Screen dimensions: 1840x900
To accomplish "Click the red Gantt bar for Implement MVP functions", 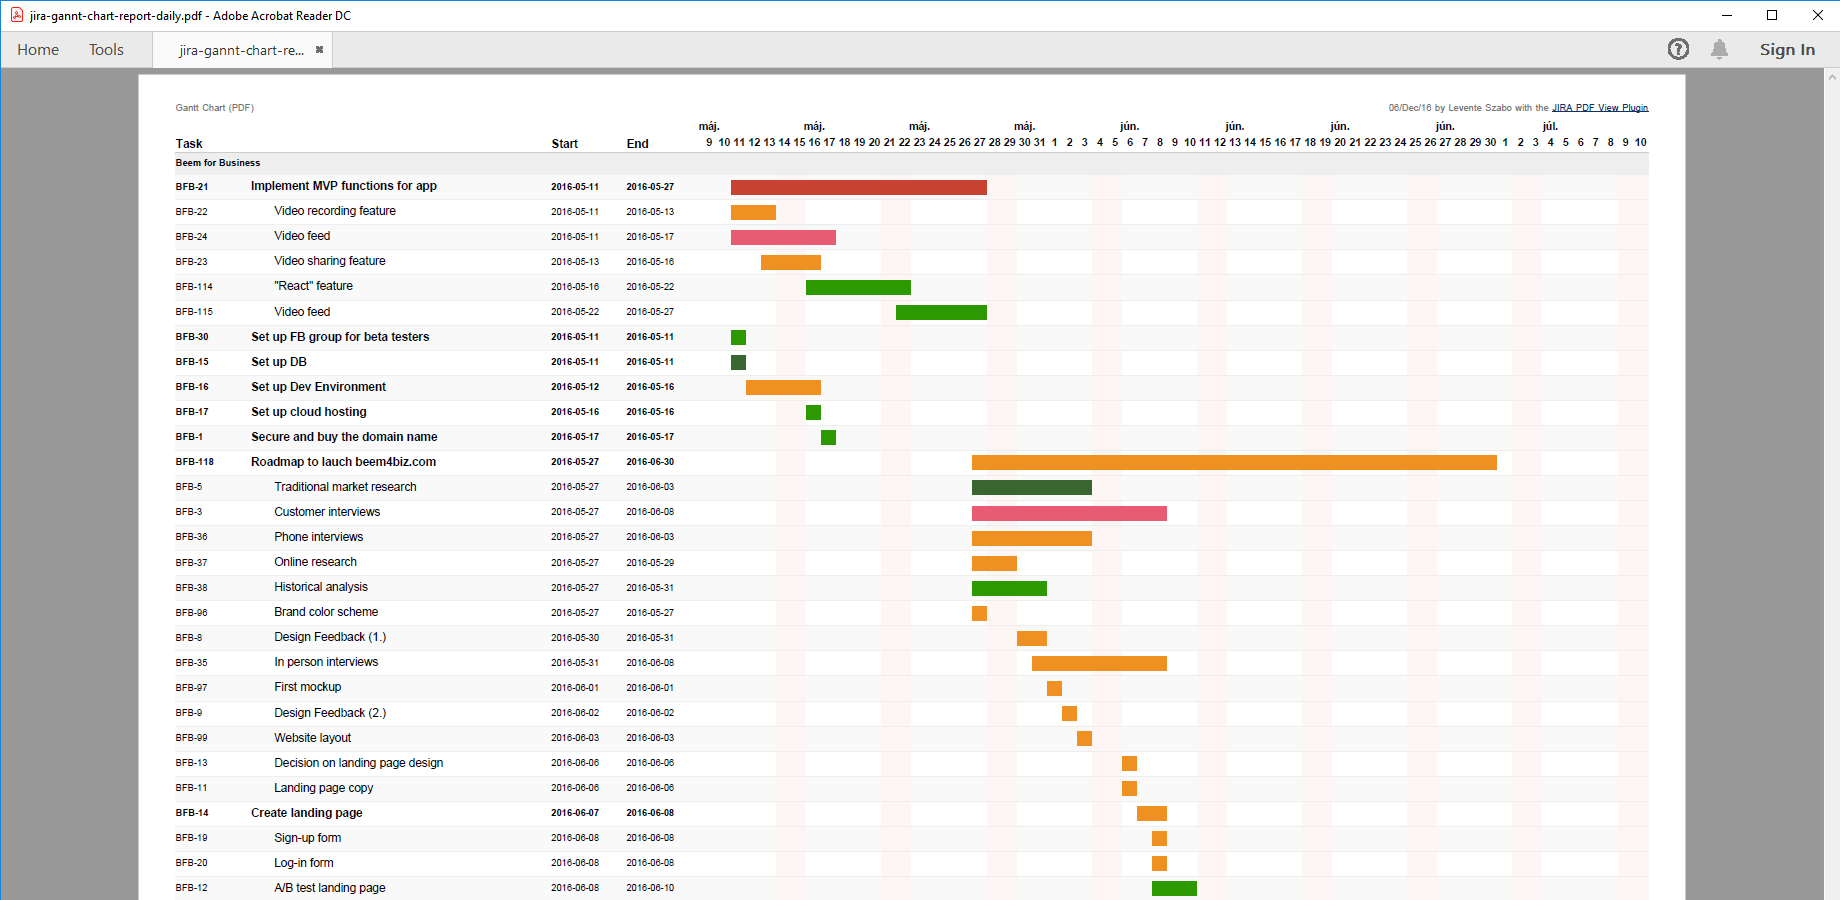I will pos(858,187).
